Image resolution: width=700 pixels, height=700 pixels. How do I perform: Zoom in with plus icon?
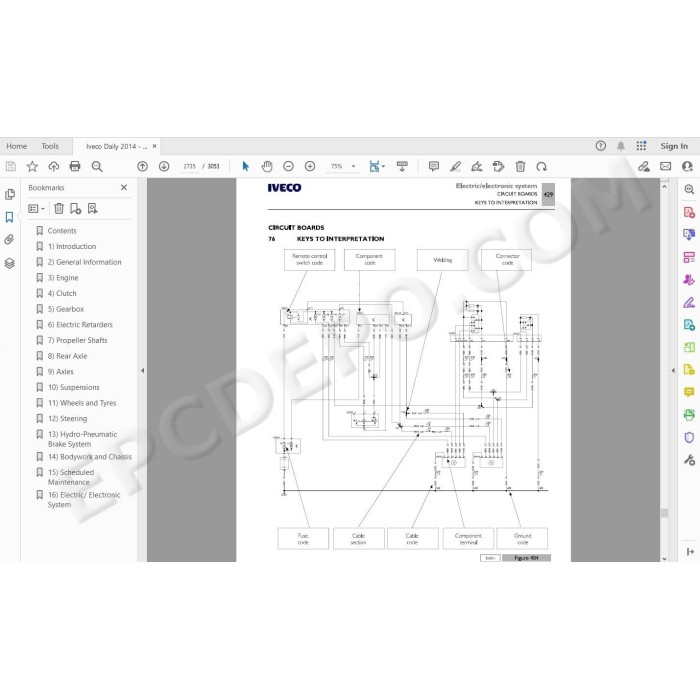[310, 167]
